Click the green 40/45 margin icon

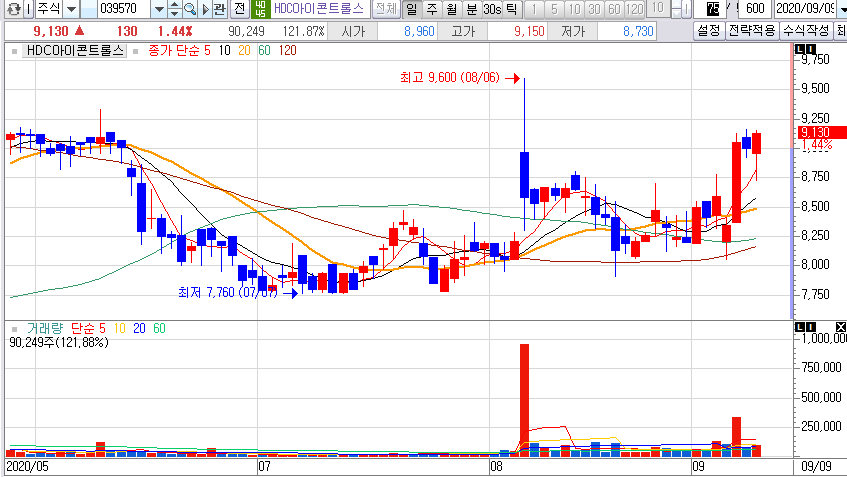click(x=260, y=9)
